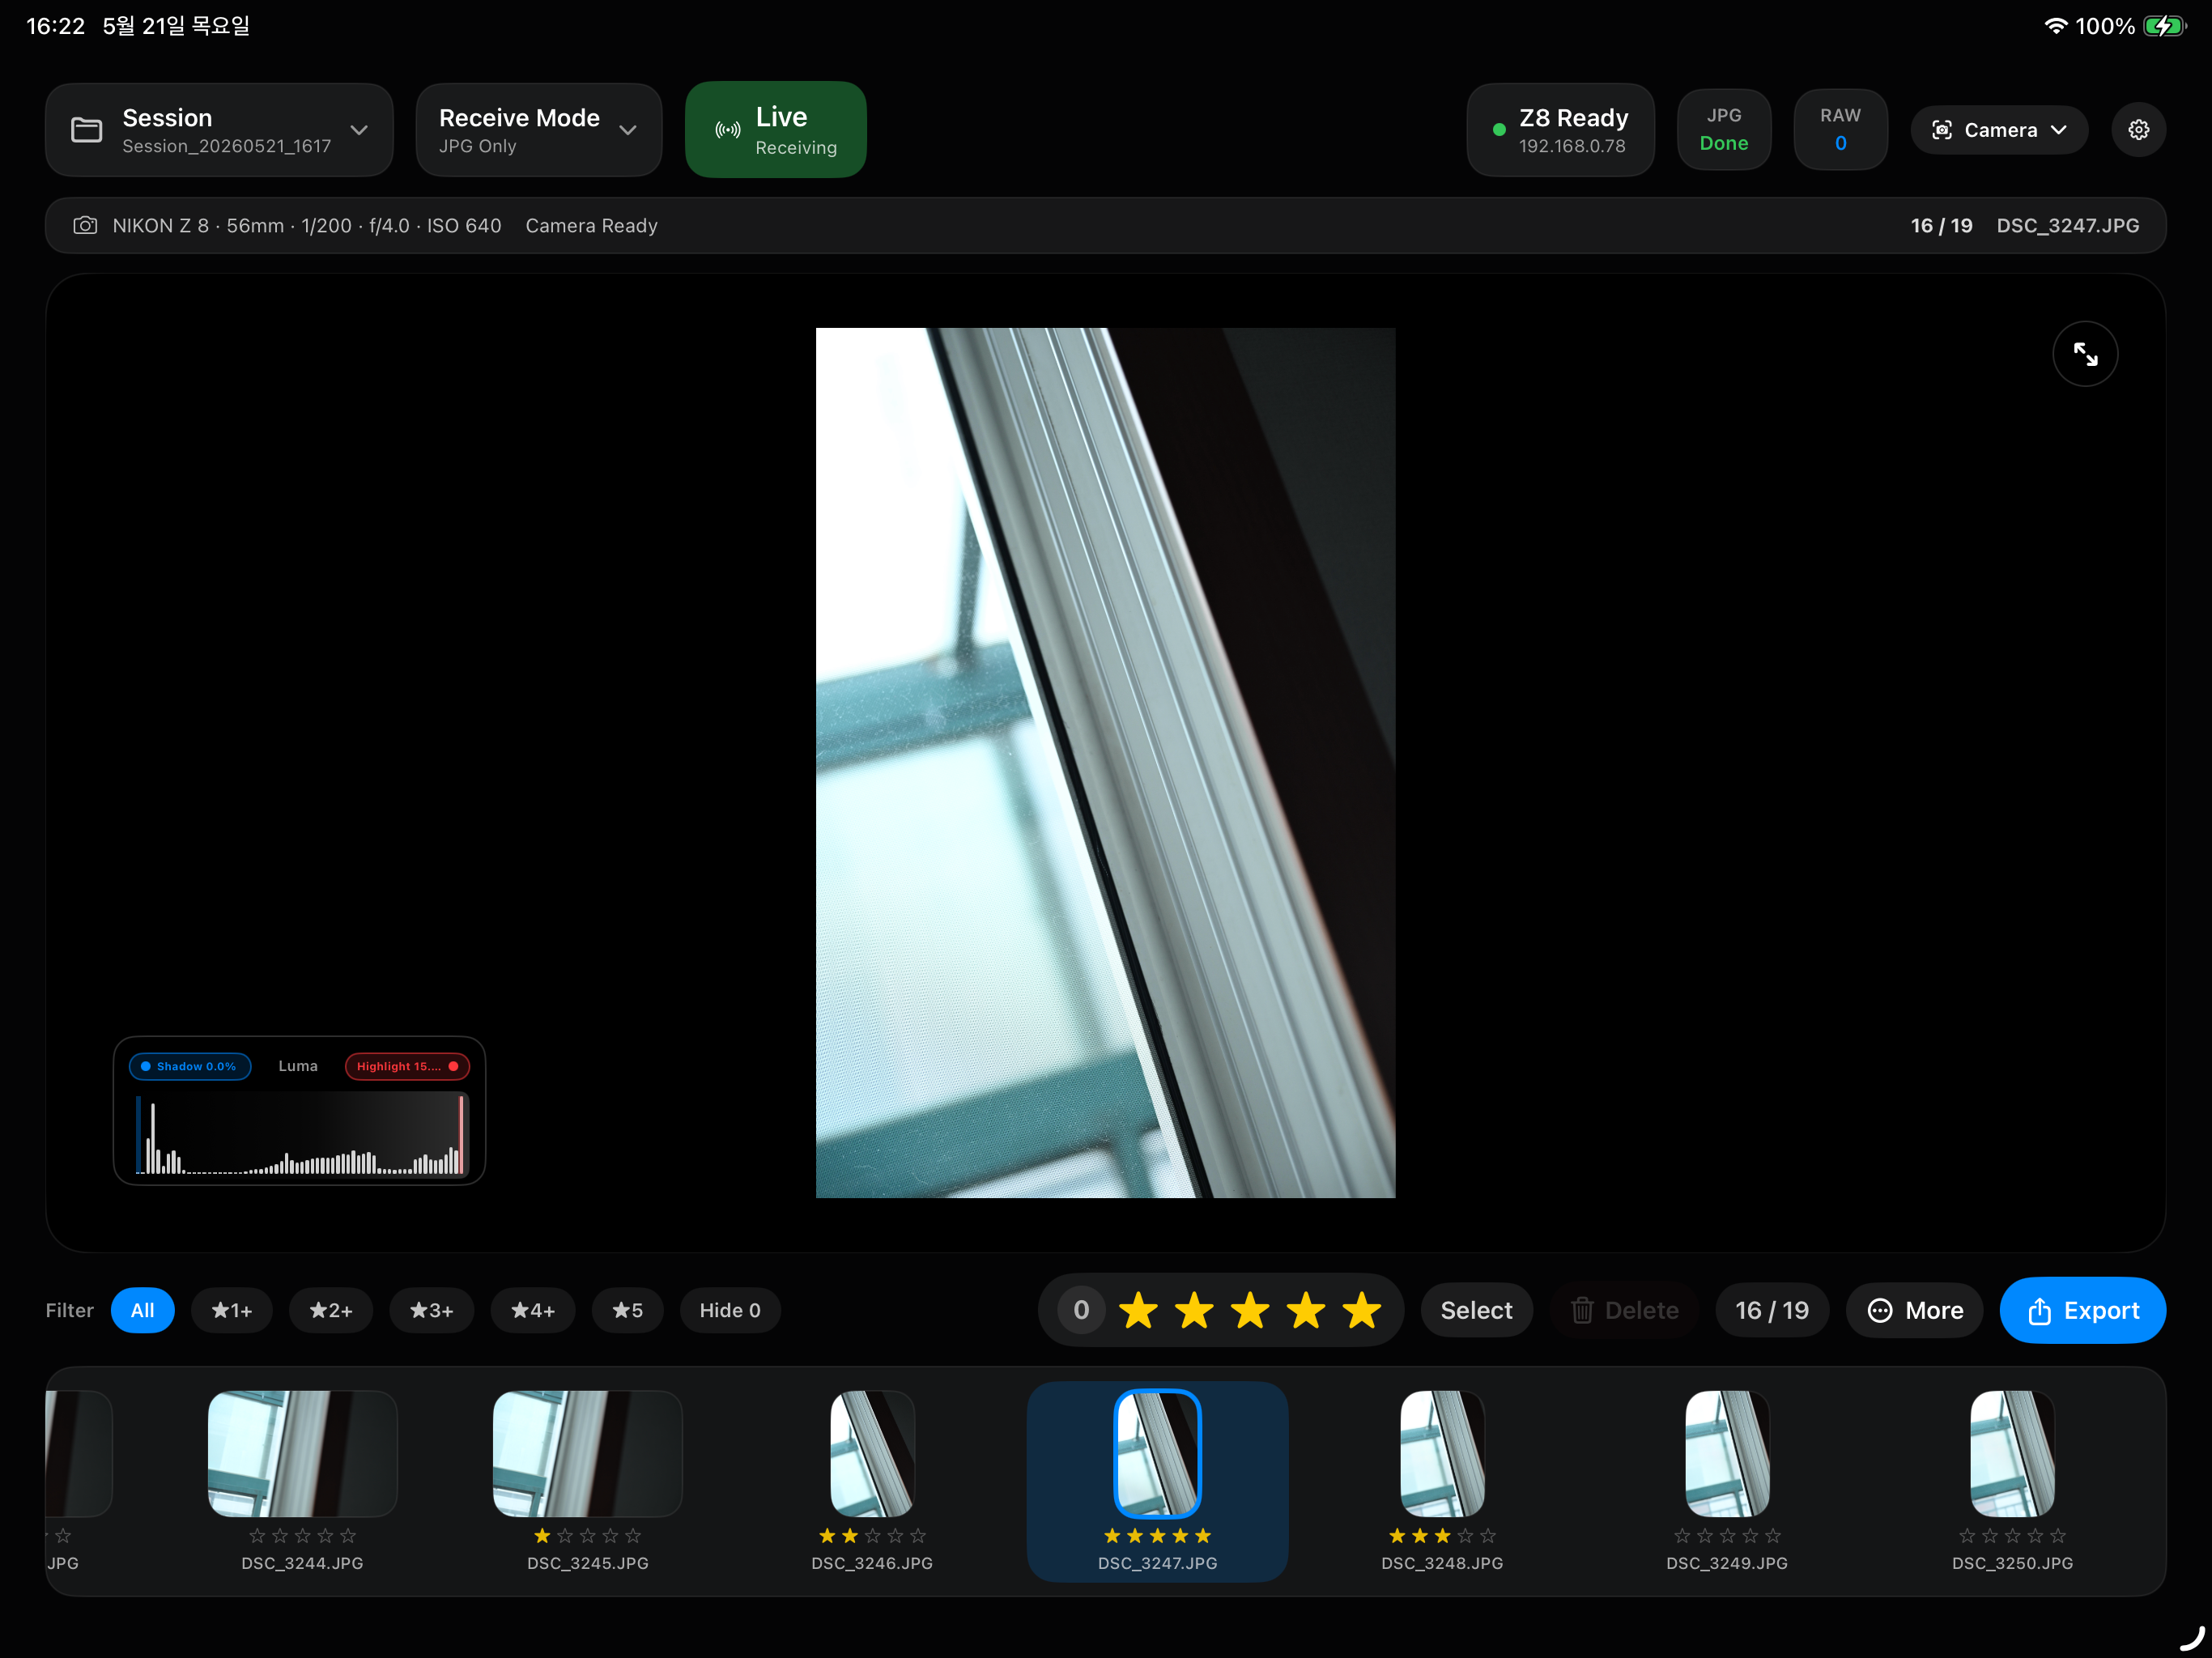This screenshot has height=1658, width=2212.
Task: Filter by ★1+ rating
Action: (x=232, y=1310)
